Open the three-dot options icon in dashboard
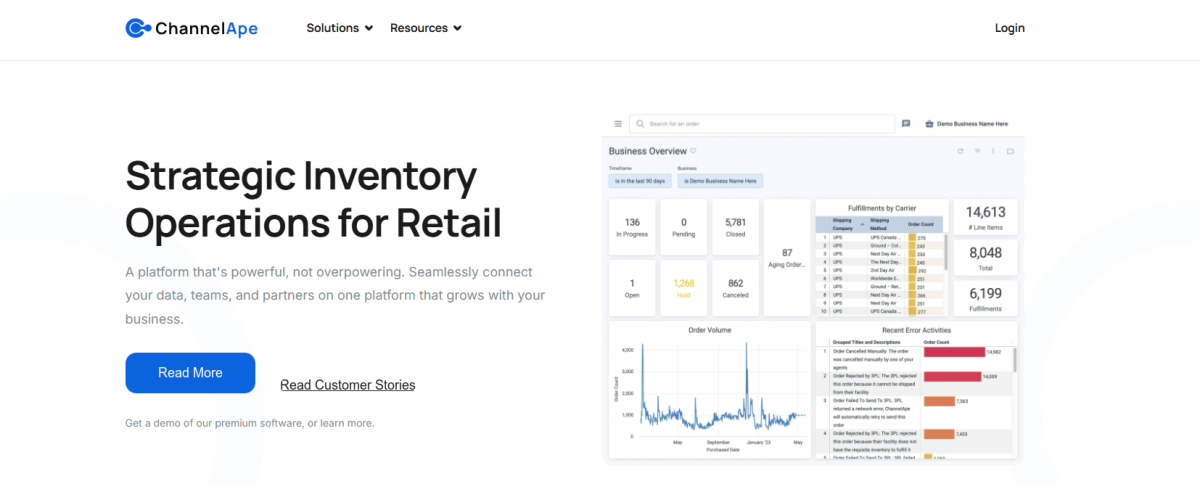 coord(993,151)
